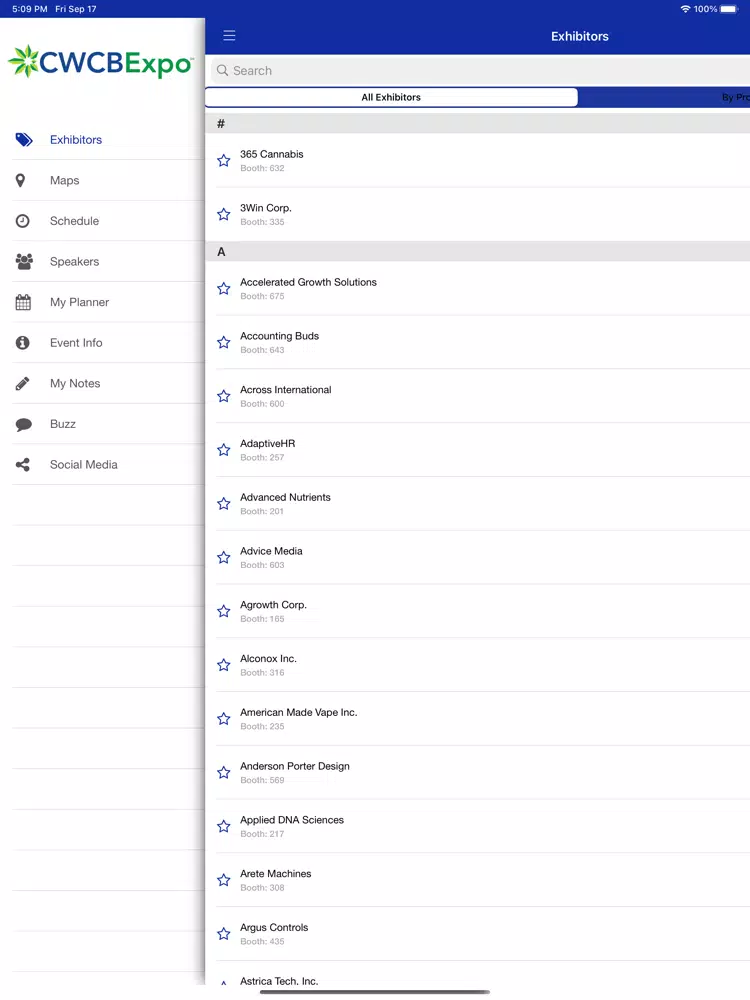Toggle favorite star for Advice Media
The height and width of the screenshot is (1000, 750).
click(x=224, y=557)
